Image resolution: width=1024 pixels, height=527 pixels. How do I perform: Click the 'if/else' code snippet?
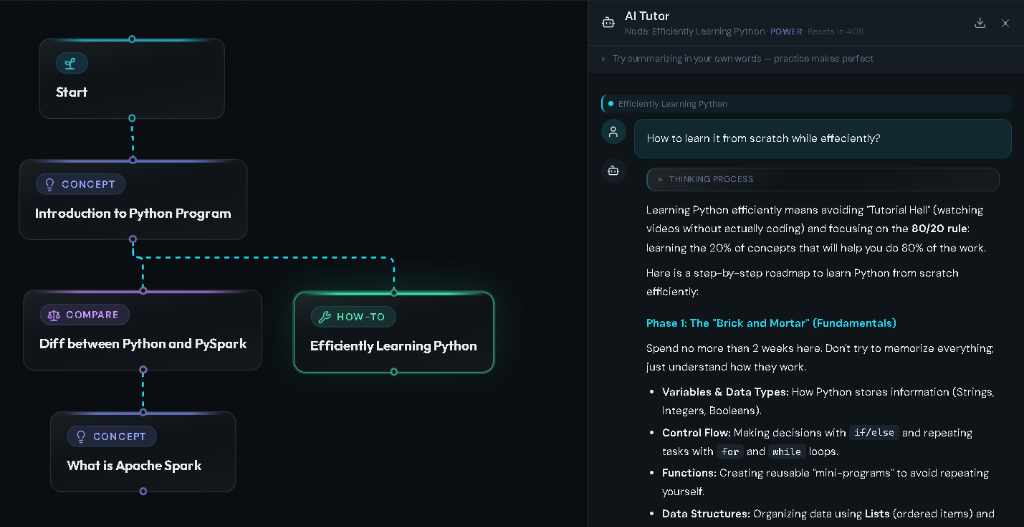pos(874,432)
